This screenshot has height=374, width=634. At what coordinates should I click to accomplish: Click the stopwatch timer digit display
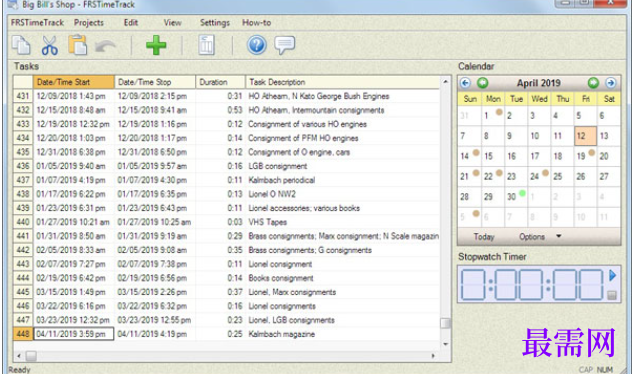point(532,285)
